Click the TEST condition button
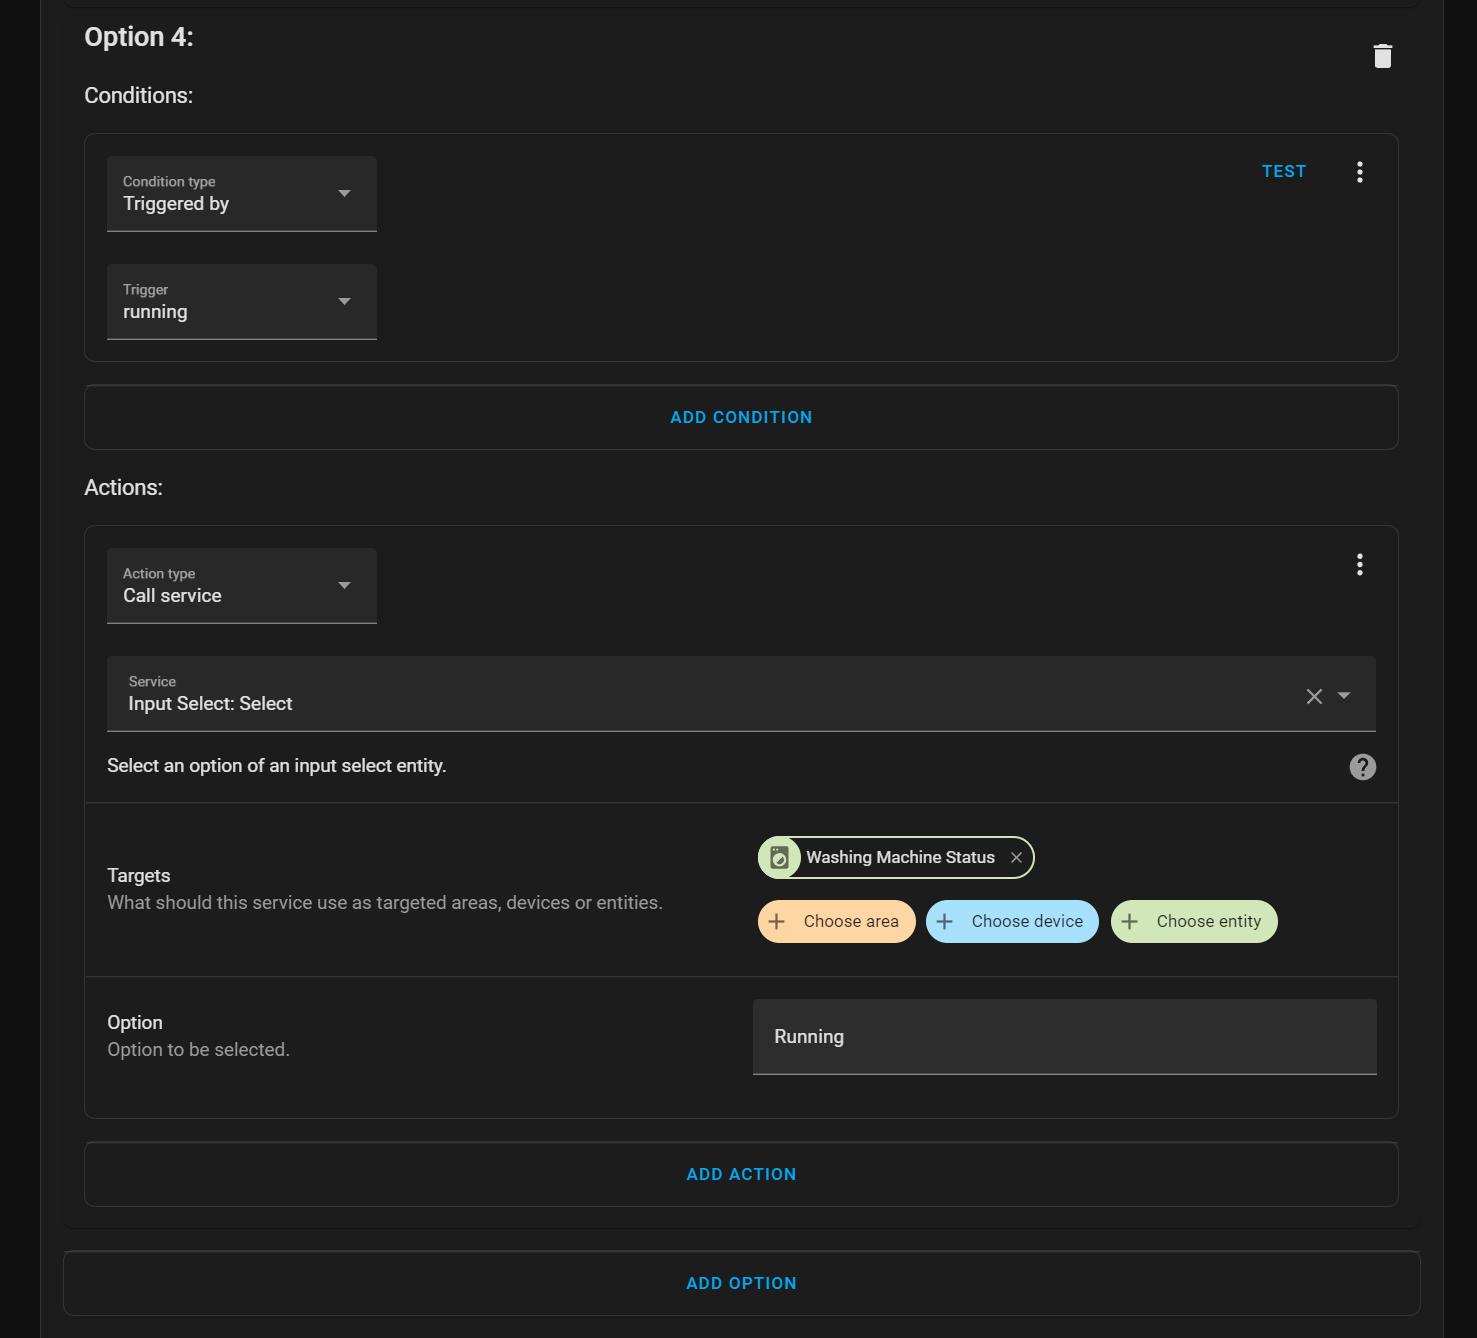 (1284, 172)
